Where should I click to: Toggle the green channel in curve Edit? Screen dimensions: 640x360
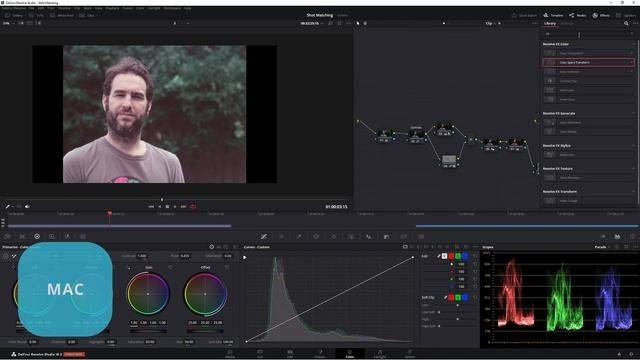point(458,256)
